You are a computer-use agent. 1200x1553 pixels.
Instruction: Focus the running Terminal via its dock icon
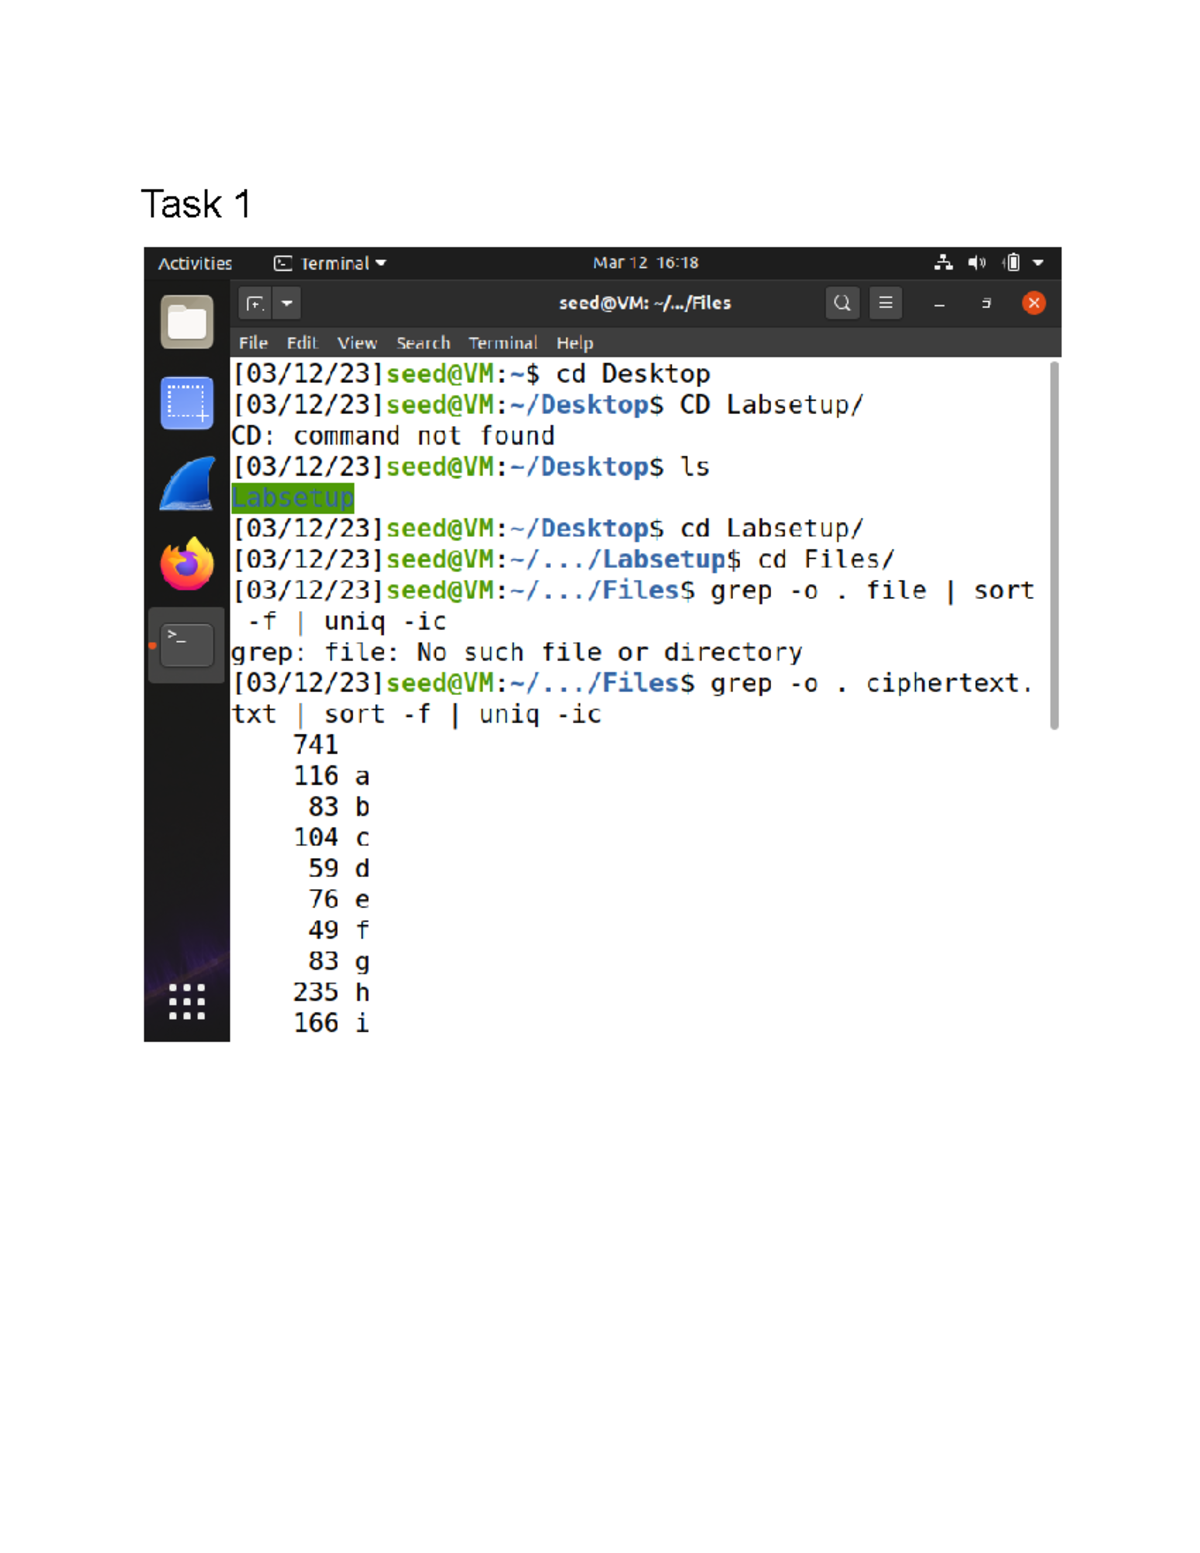click(186, 643)
